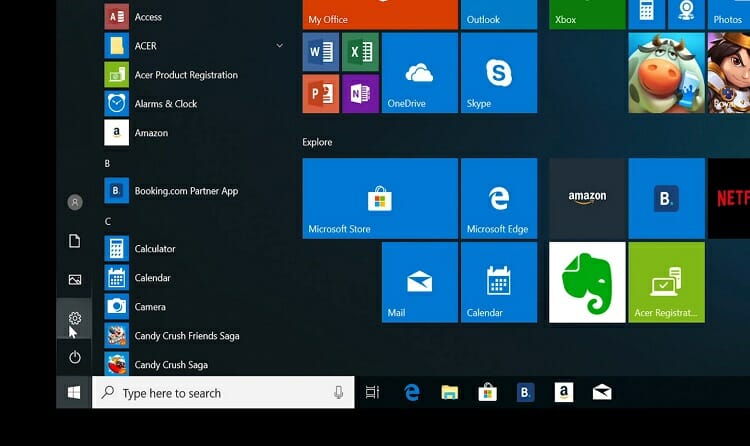The image size is (750, 446).
Task: Open Mail from the taskbar
Action: click(x=602, y=392)
